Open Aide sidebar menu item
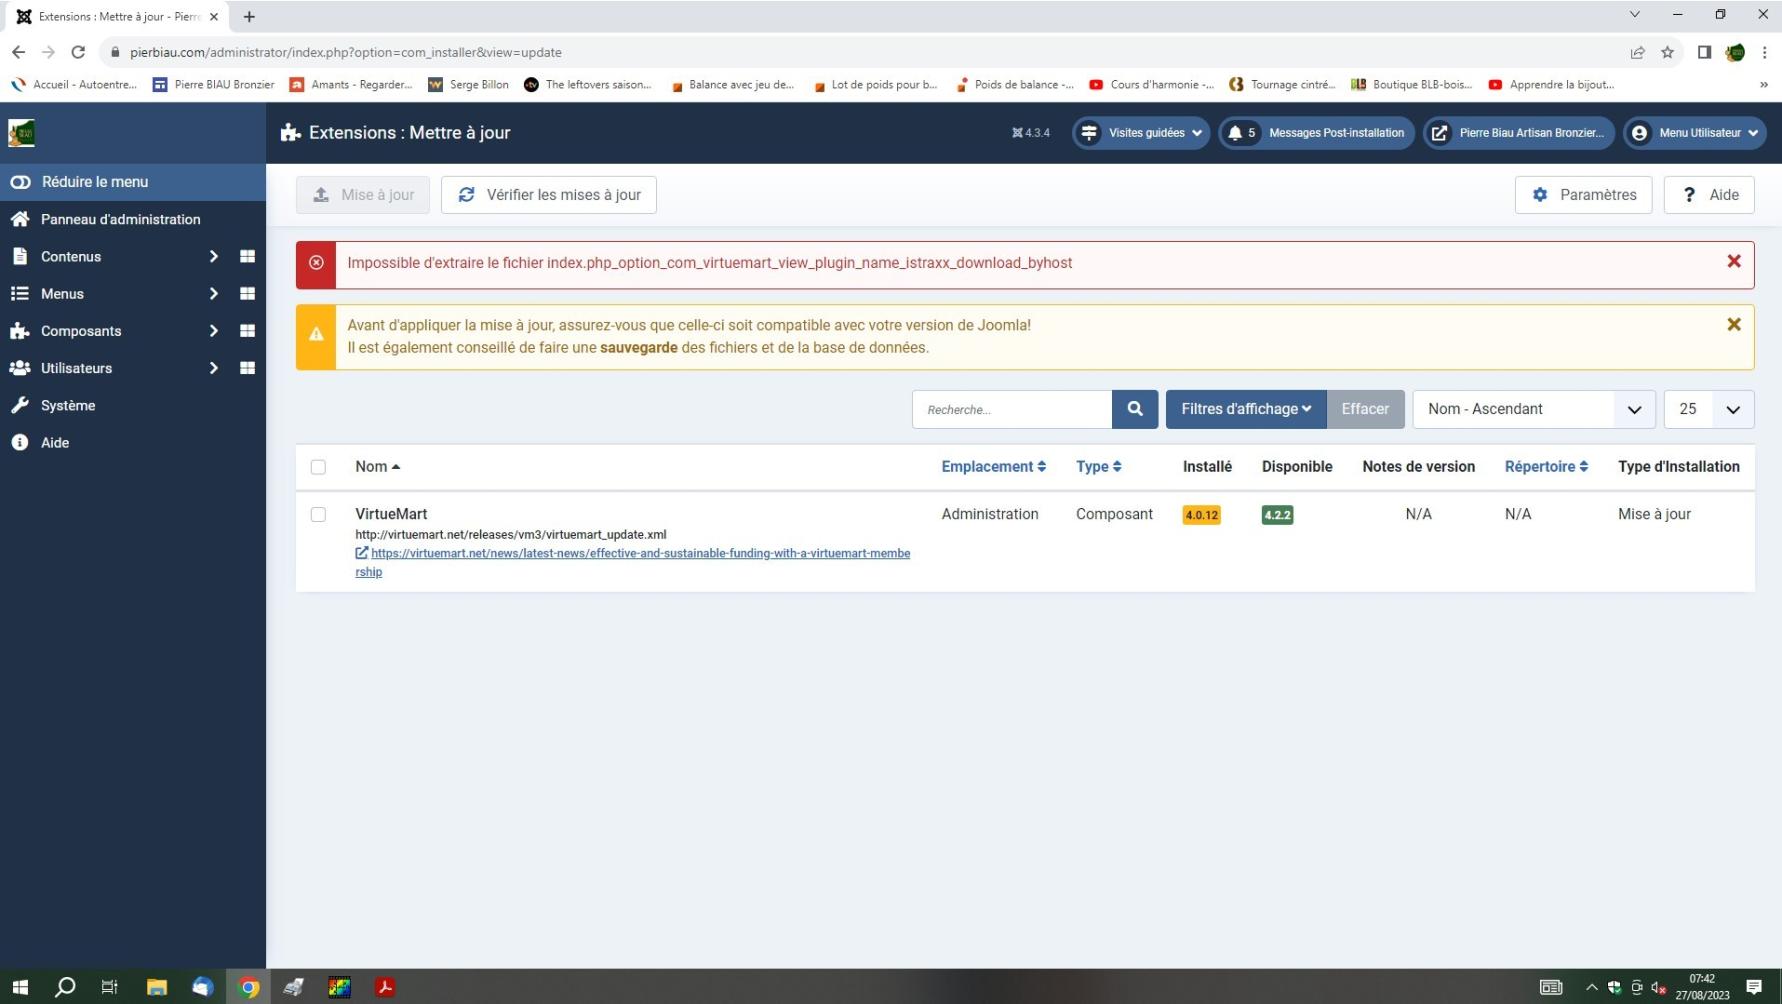This screenshot has width=1782, height=1004. click(55, 442)
